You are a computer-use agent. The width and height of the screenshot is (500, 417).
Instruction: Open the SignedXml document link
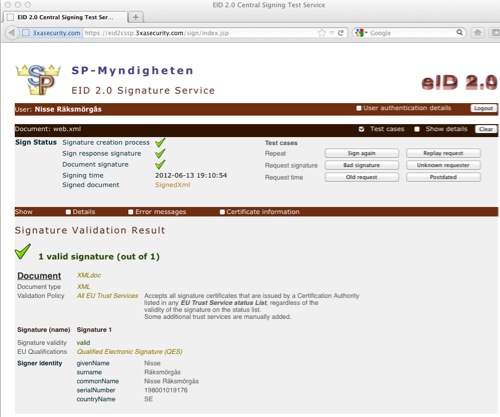(173, 185)
